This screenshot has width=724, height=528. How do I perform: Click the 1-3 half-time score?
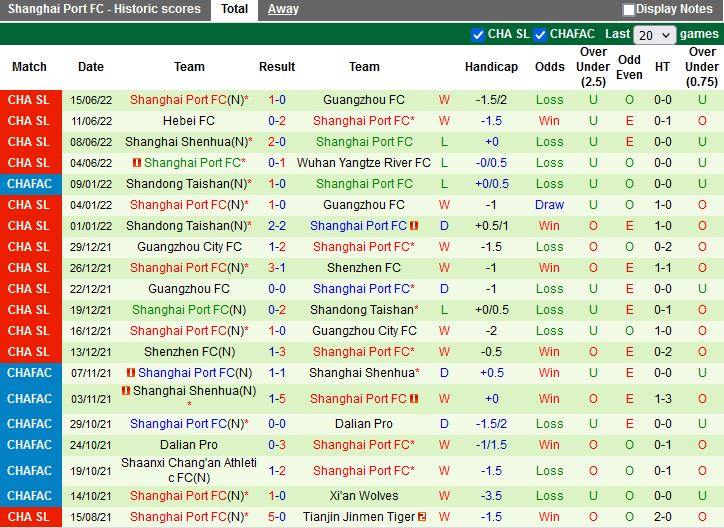coord(663,399)
